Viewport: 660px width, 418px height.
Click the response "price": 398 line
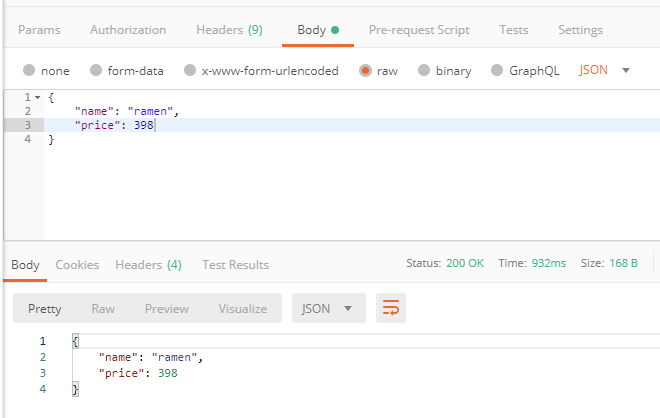(x=138, y=373)
